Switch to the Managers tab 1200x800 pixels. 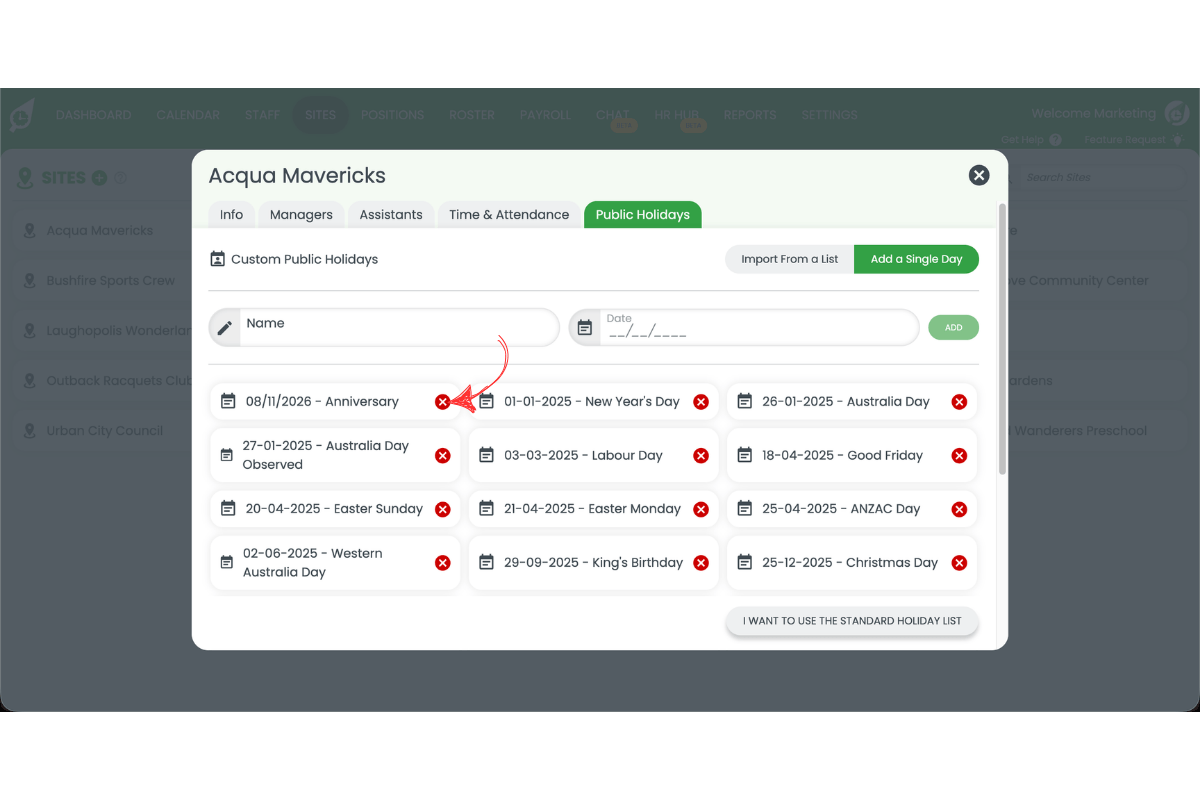(x=301, y=215)
